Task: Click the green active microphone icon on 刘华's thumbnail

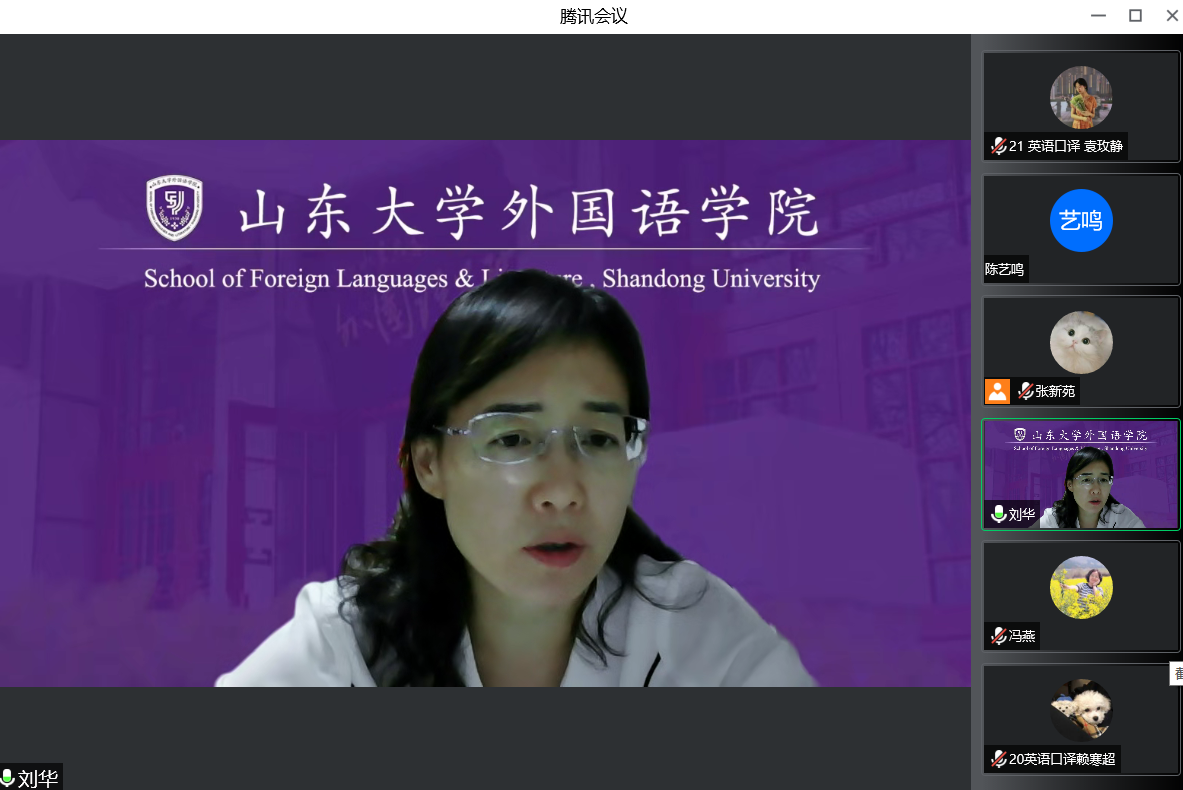Action: (x=998, y=514)
